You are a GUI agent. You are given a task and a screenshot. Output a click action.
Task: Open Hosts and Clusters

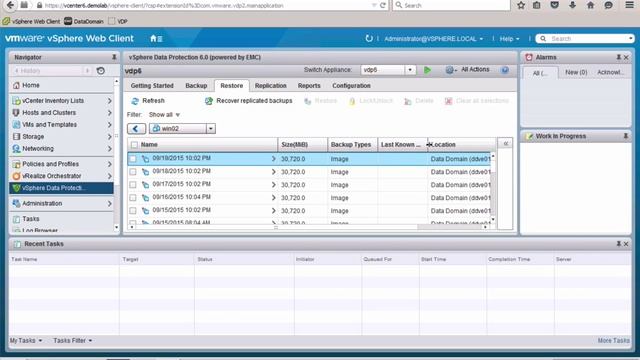(61, 113)
